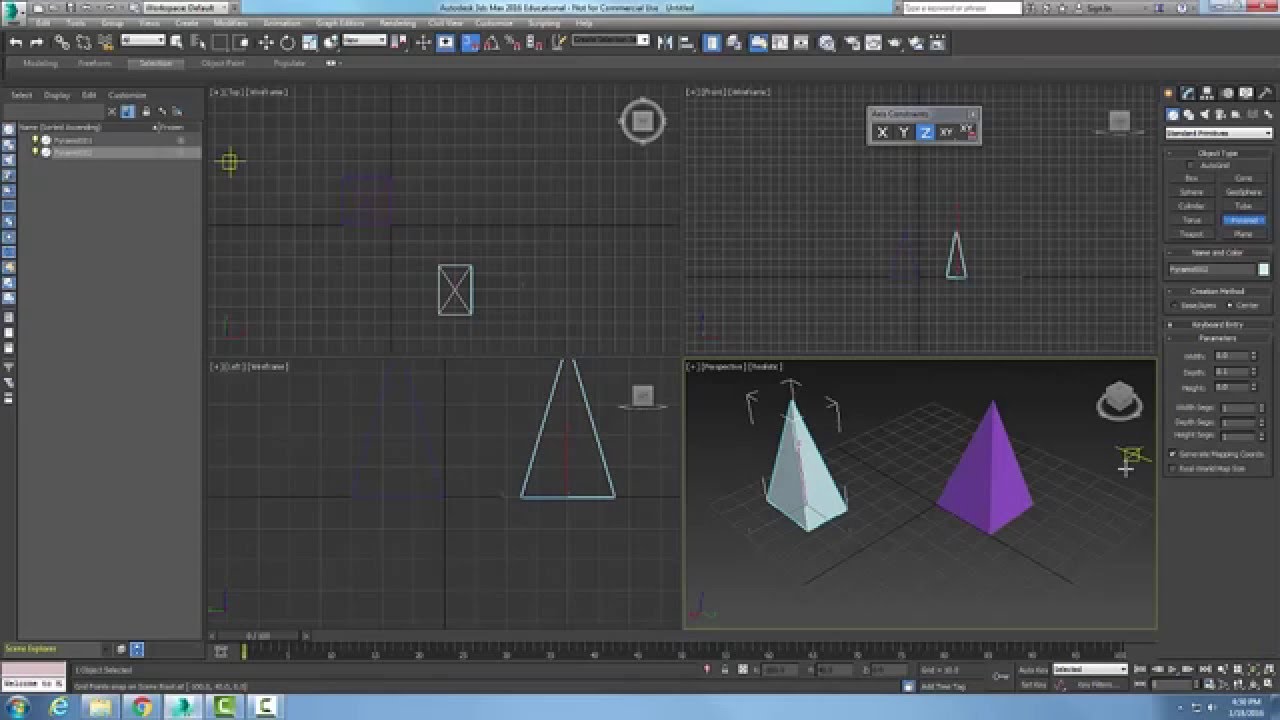The height and width of the screenshot is (720, 1280).
Task: Enable Real-World Map Size checkbox
Action: pos(1172,468)
